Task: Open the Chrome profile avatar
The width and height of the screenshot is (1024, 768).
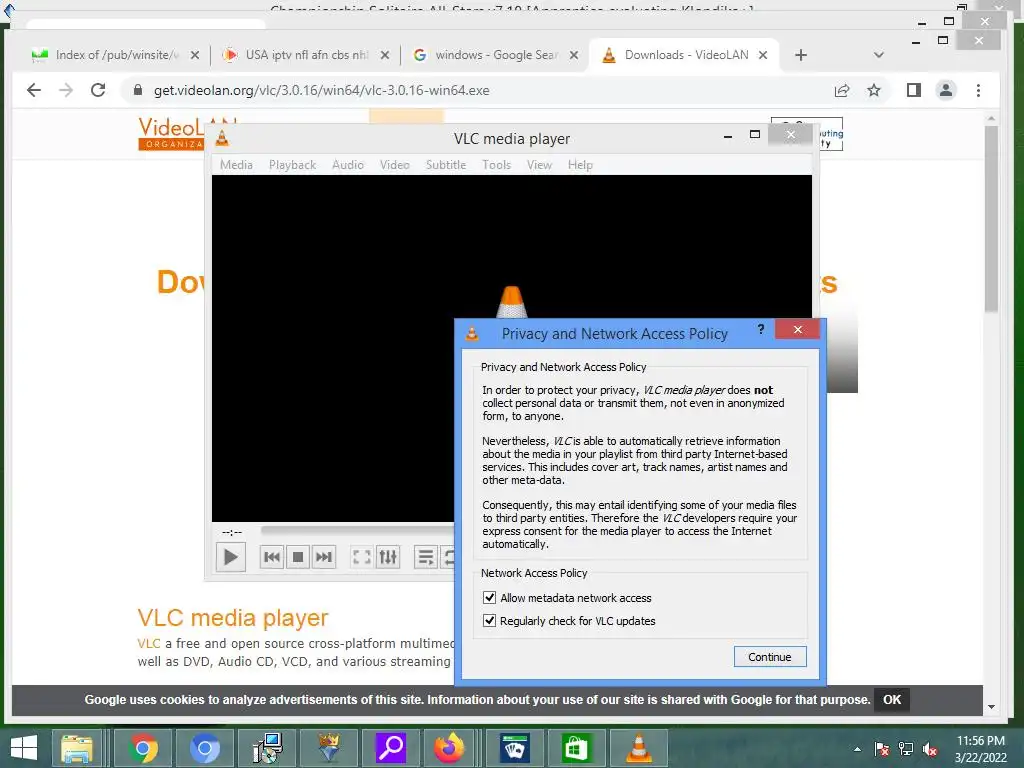Action: 946,90
